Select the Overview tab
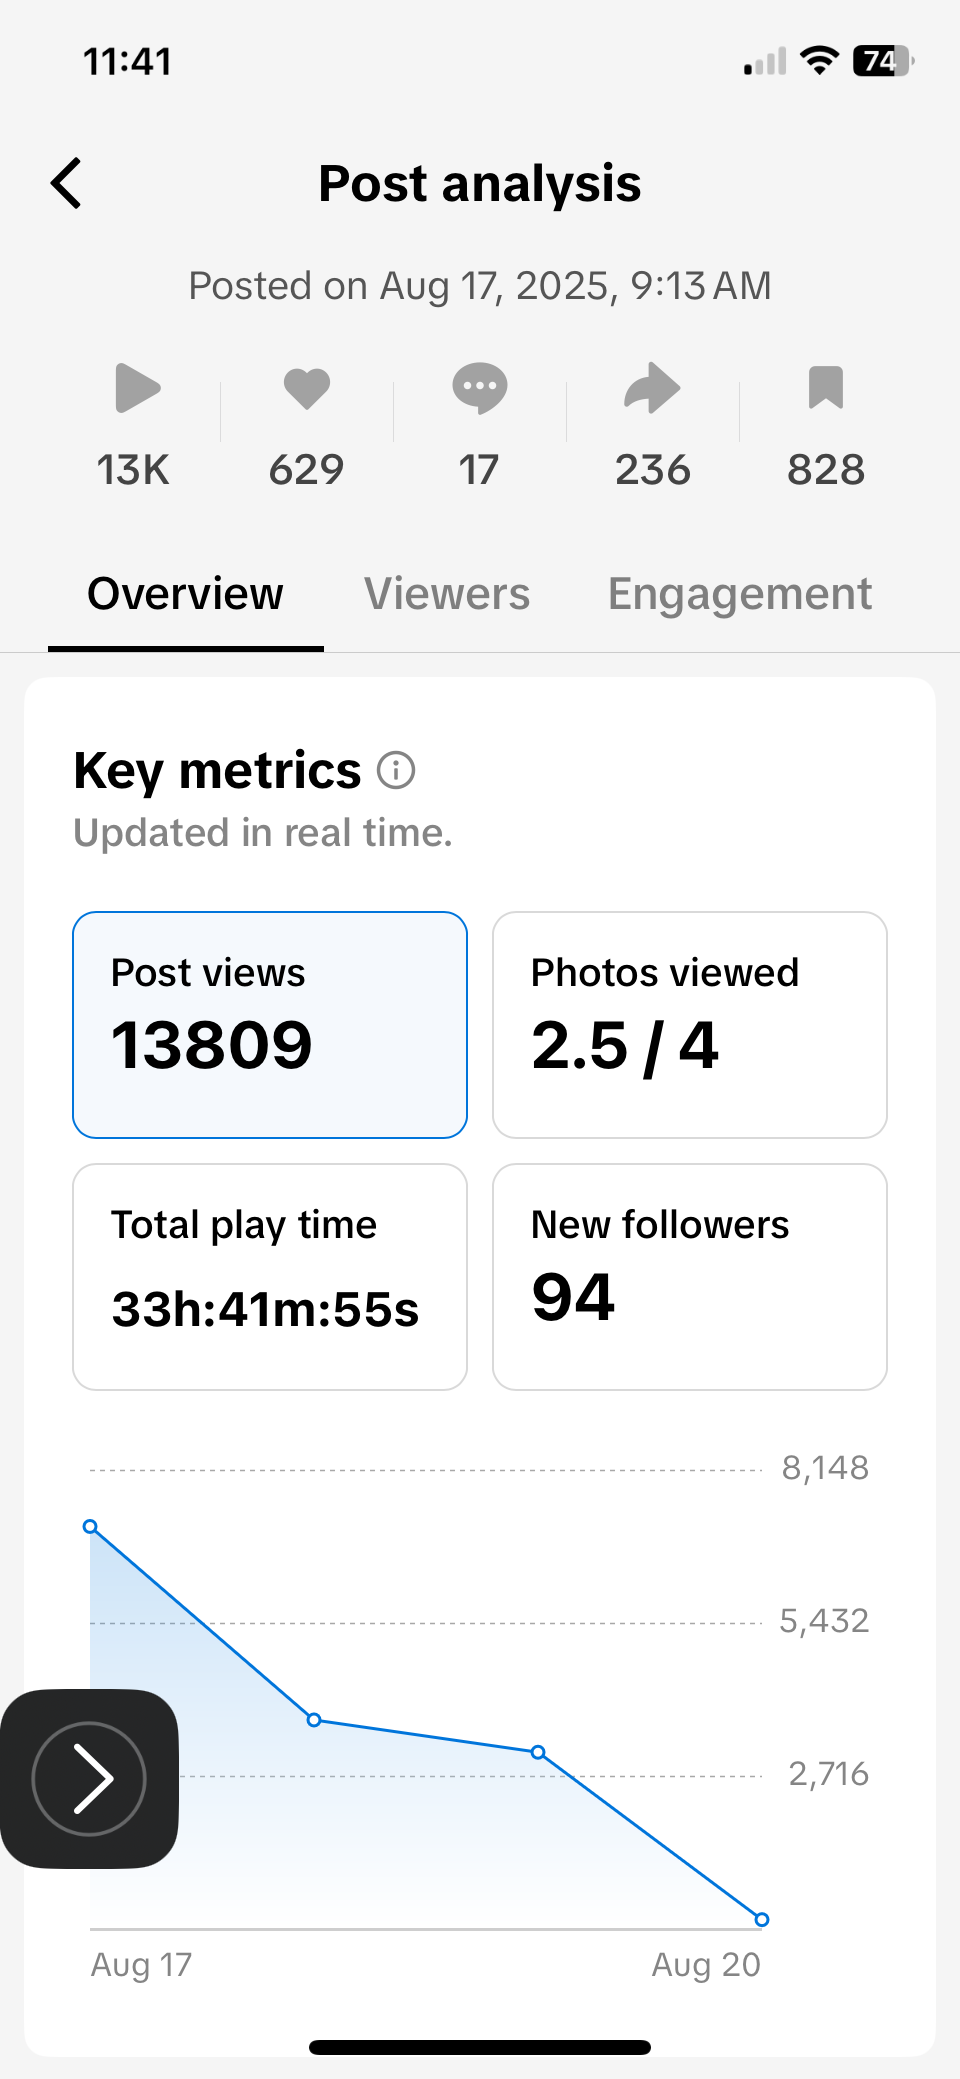Screen dimensions: 960x2079 click(185, 594)
